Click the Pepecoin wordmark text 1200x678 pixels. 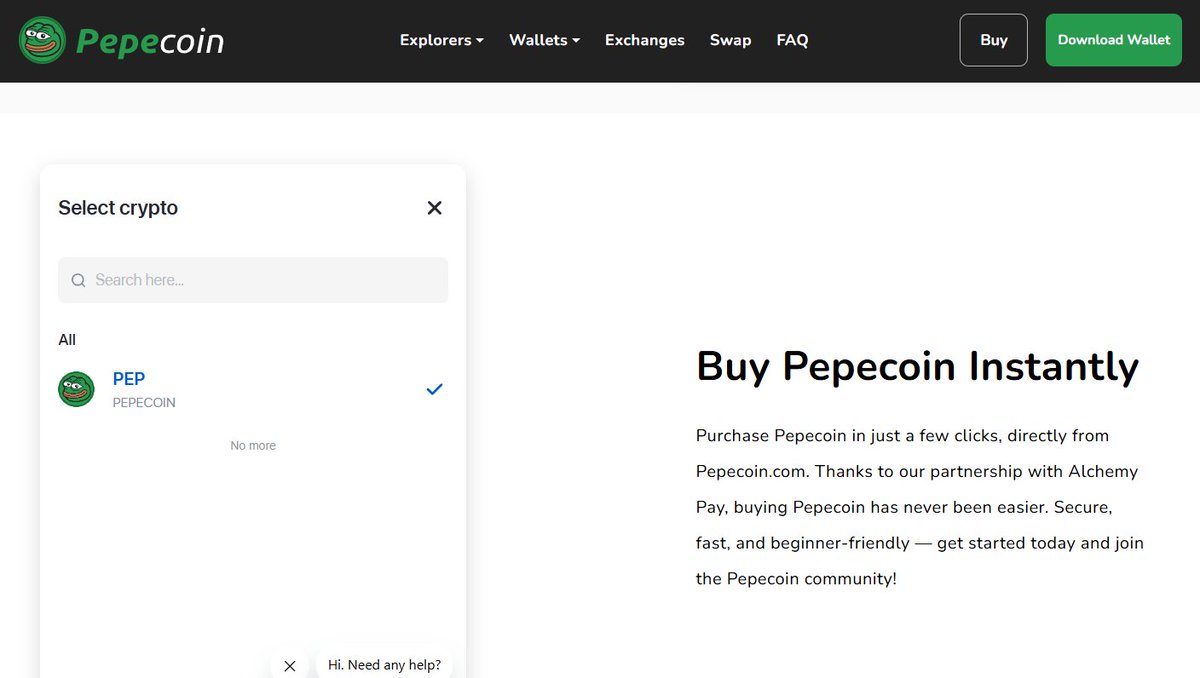[x=150, y=41]
